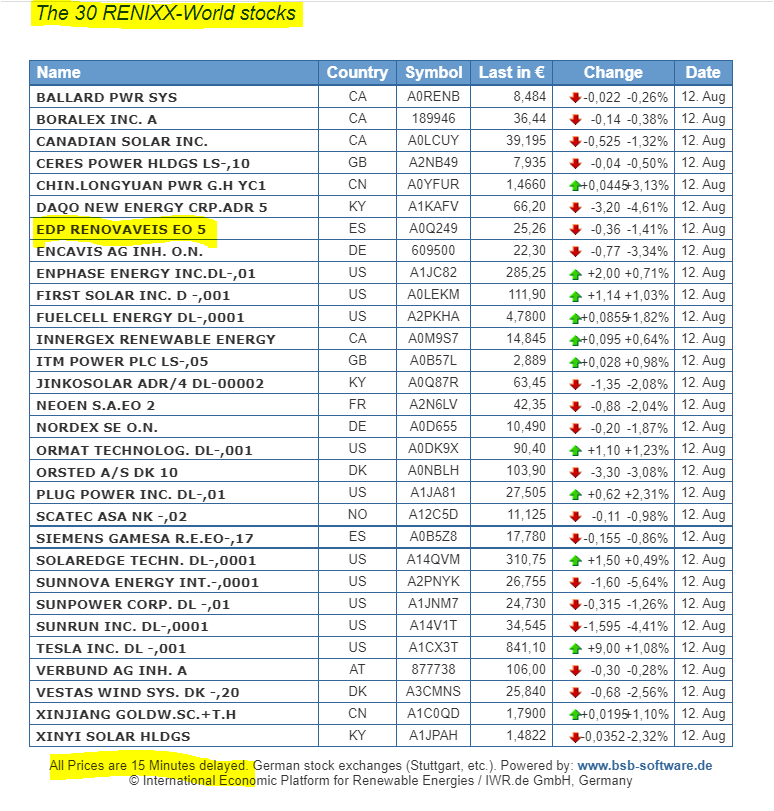Image resolution: width=774 pixels, height=811 pixels.
Task: Click the green up arrow in Ormat row
Action: point(575,450)
